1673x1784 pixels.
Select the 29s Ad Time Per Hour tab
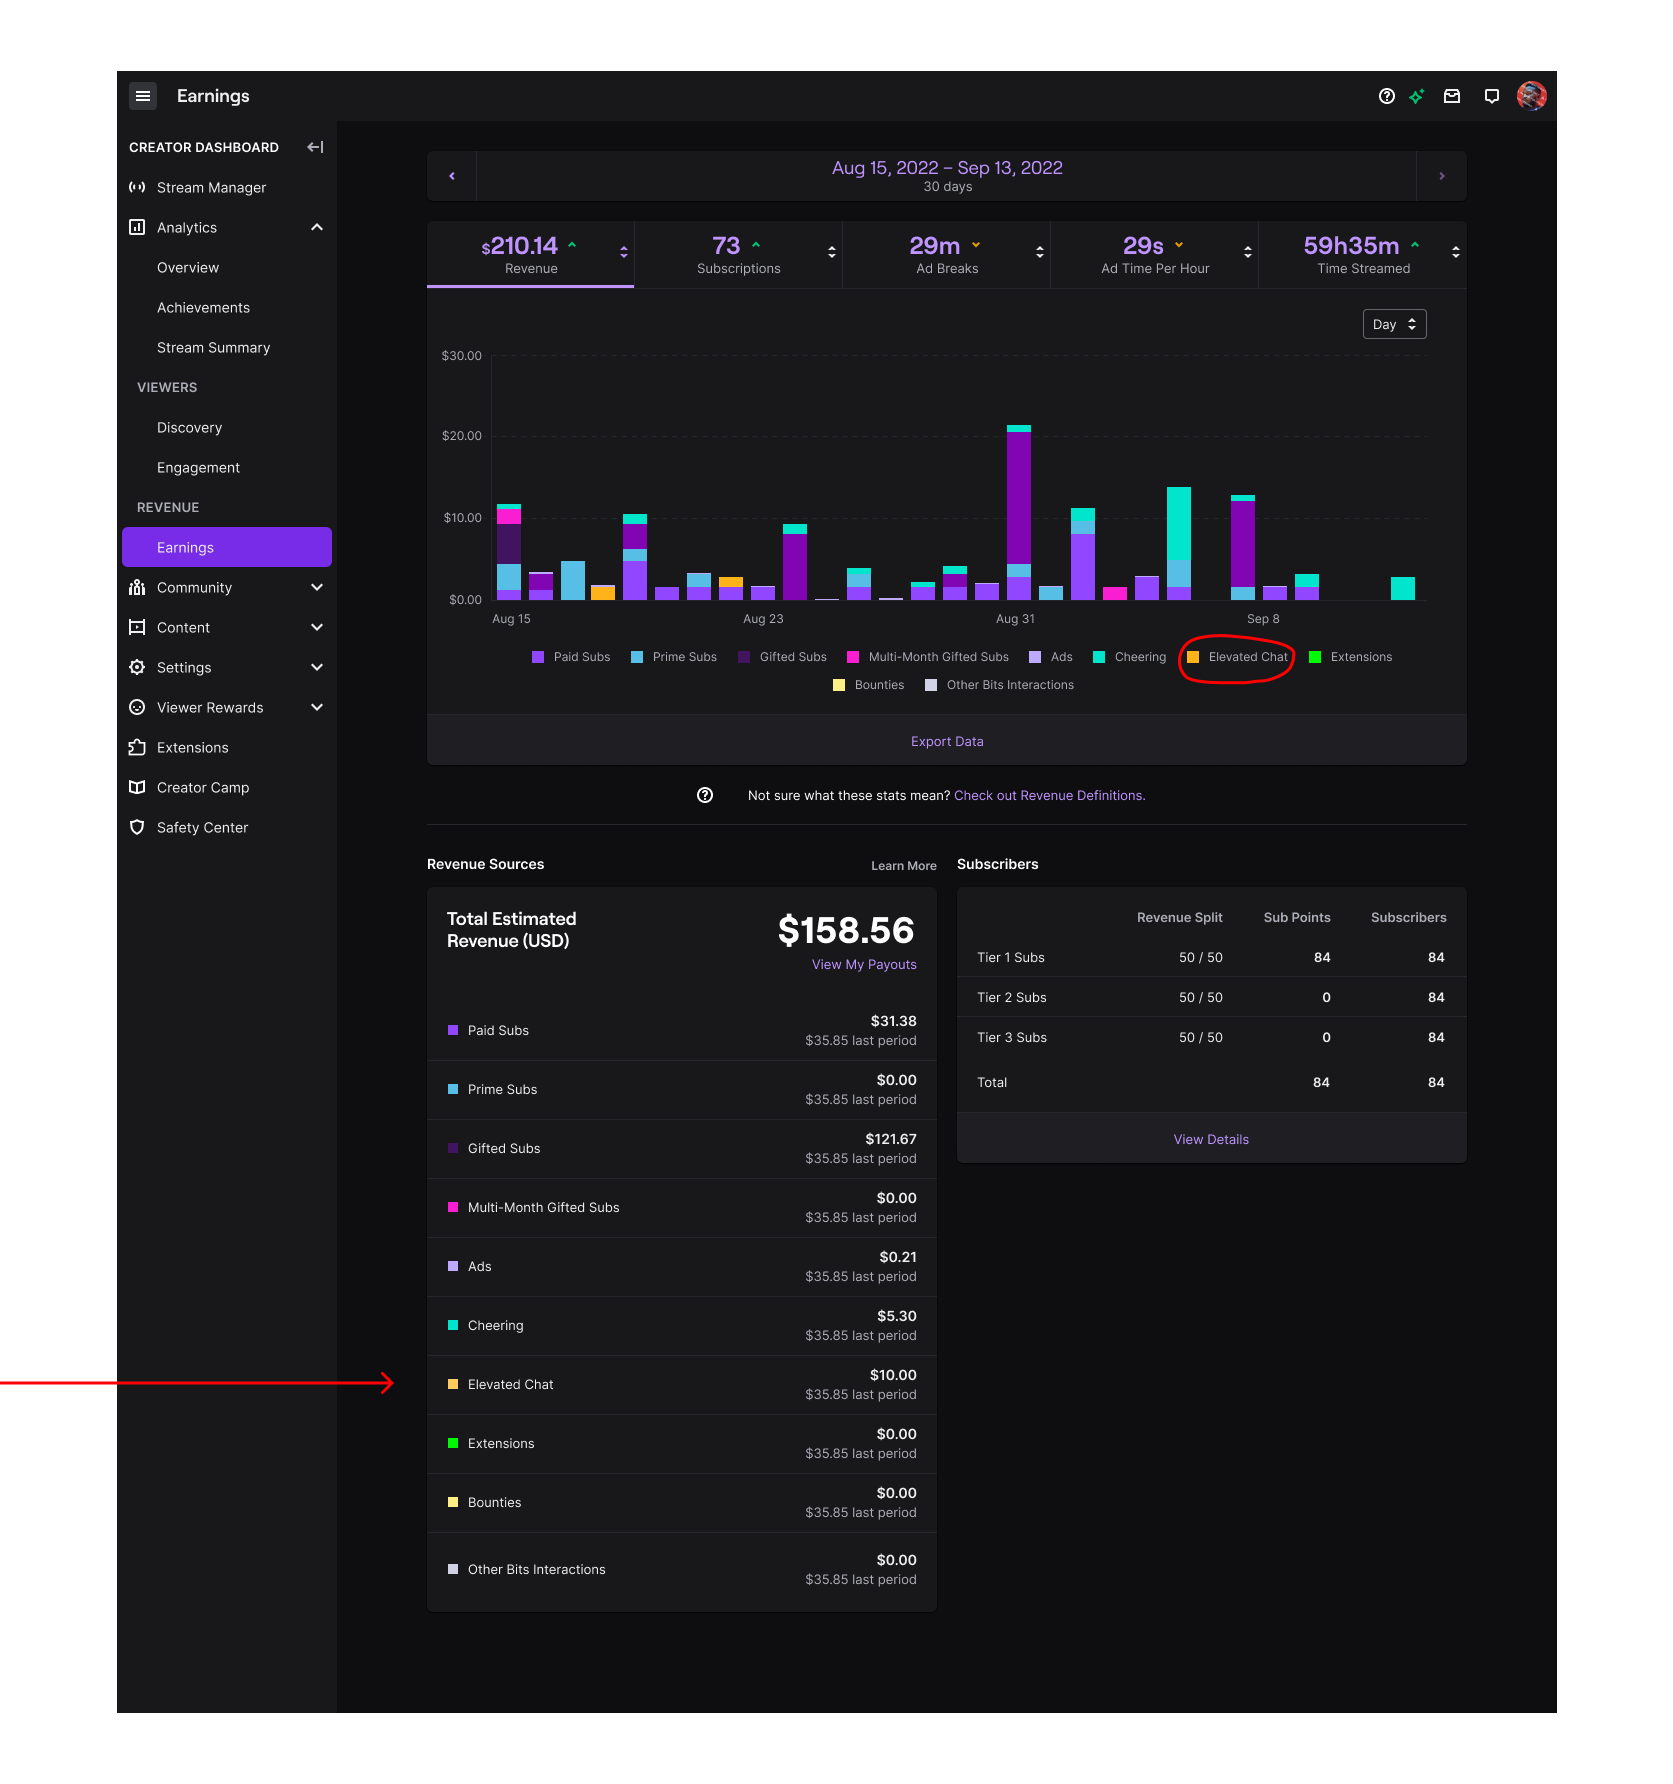point(1155,254)
